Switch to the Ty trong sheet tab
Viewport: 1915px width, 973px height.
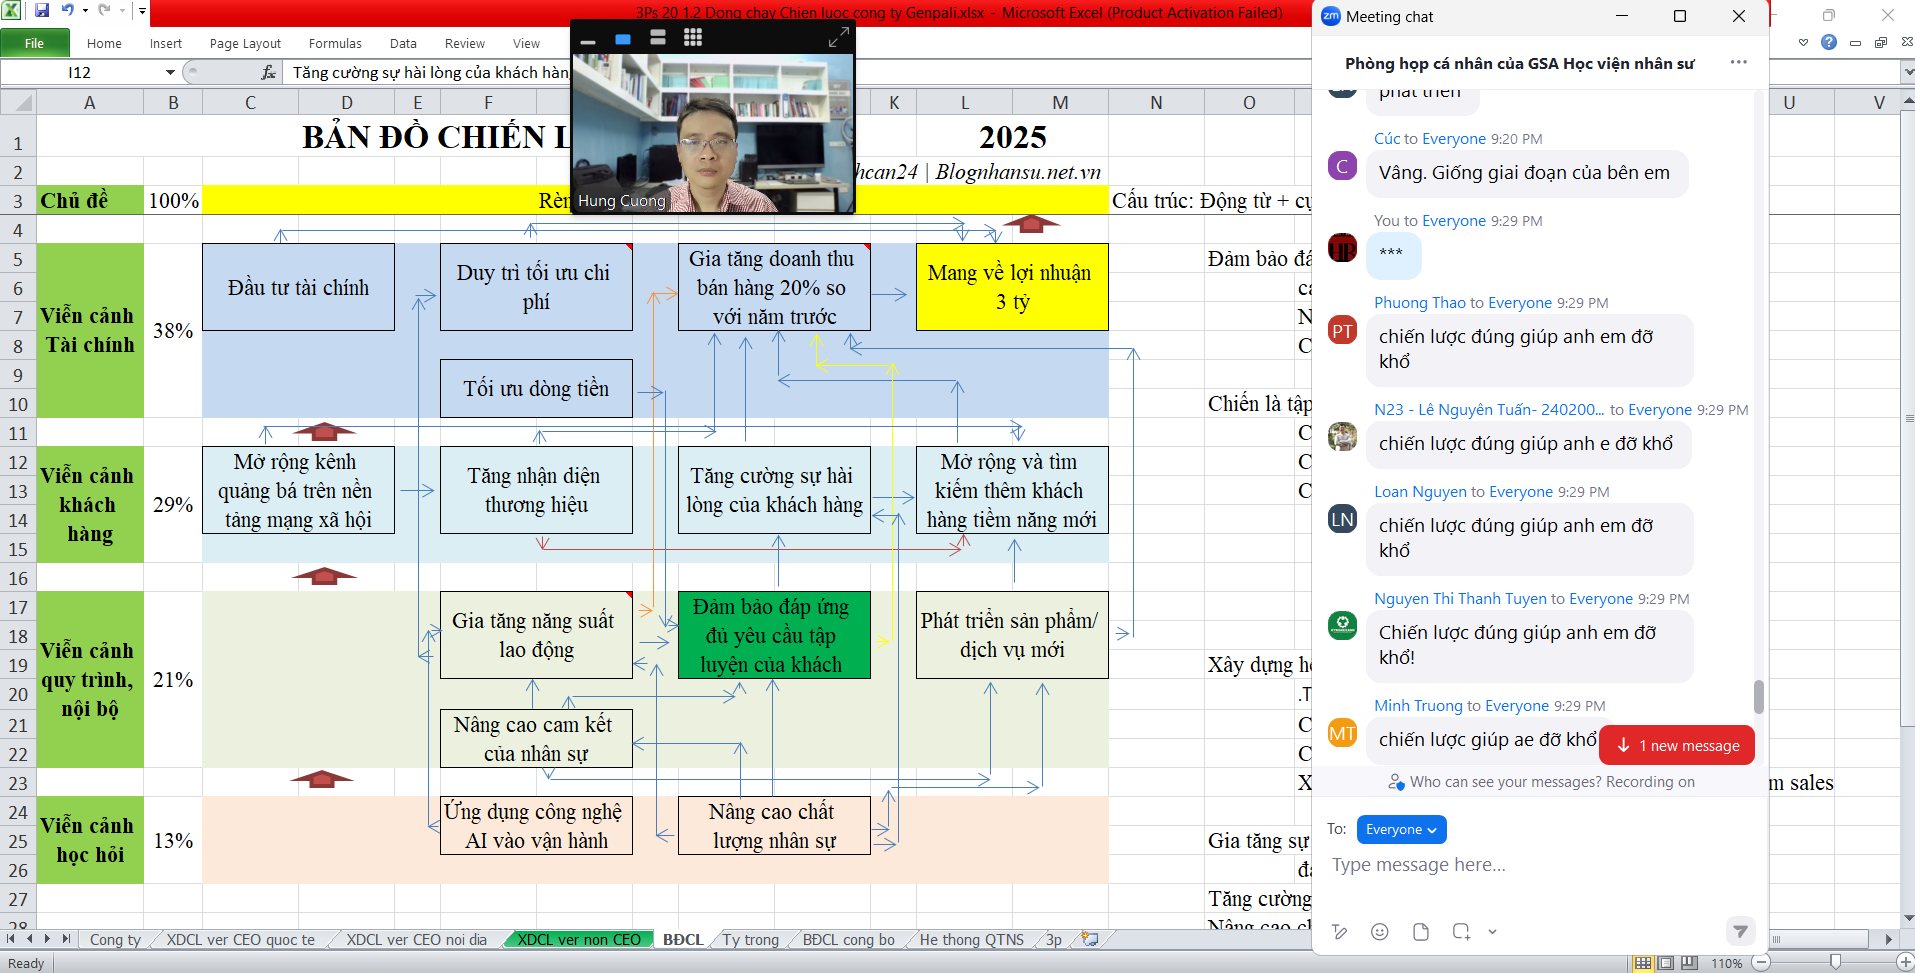[750, 939]
